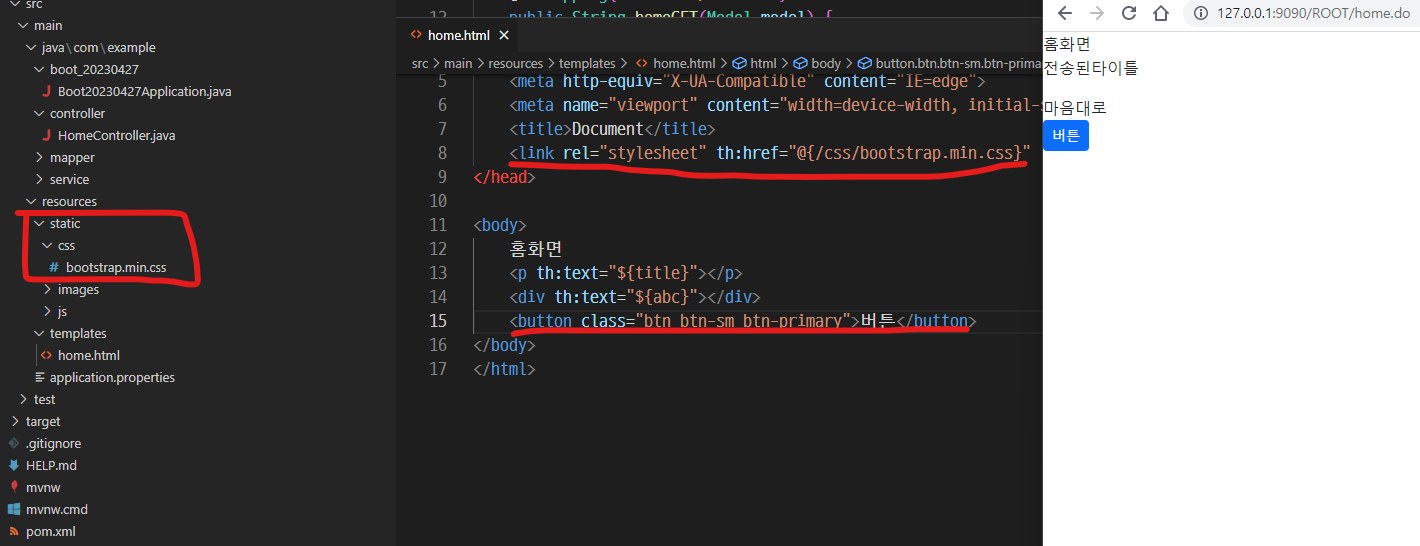The width and height of the screenshot is (1420, 546).
Task: Click the pom.xml file icon
Action: (x=14, y=531)
